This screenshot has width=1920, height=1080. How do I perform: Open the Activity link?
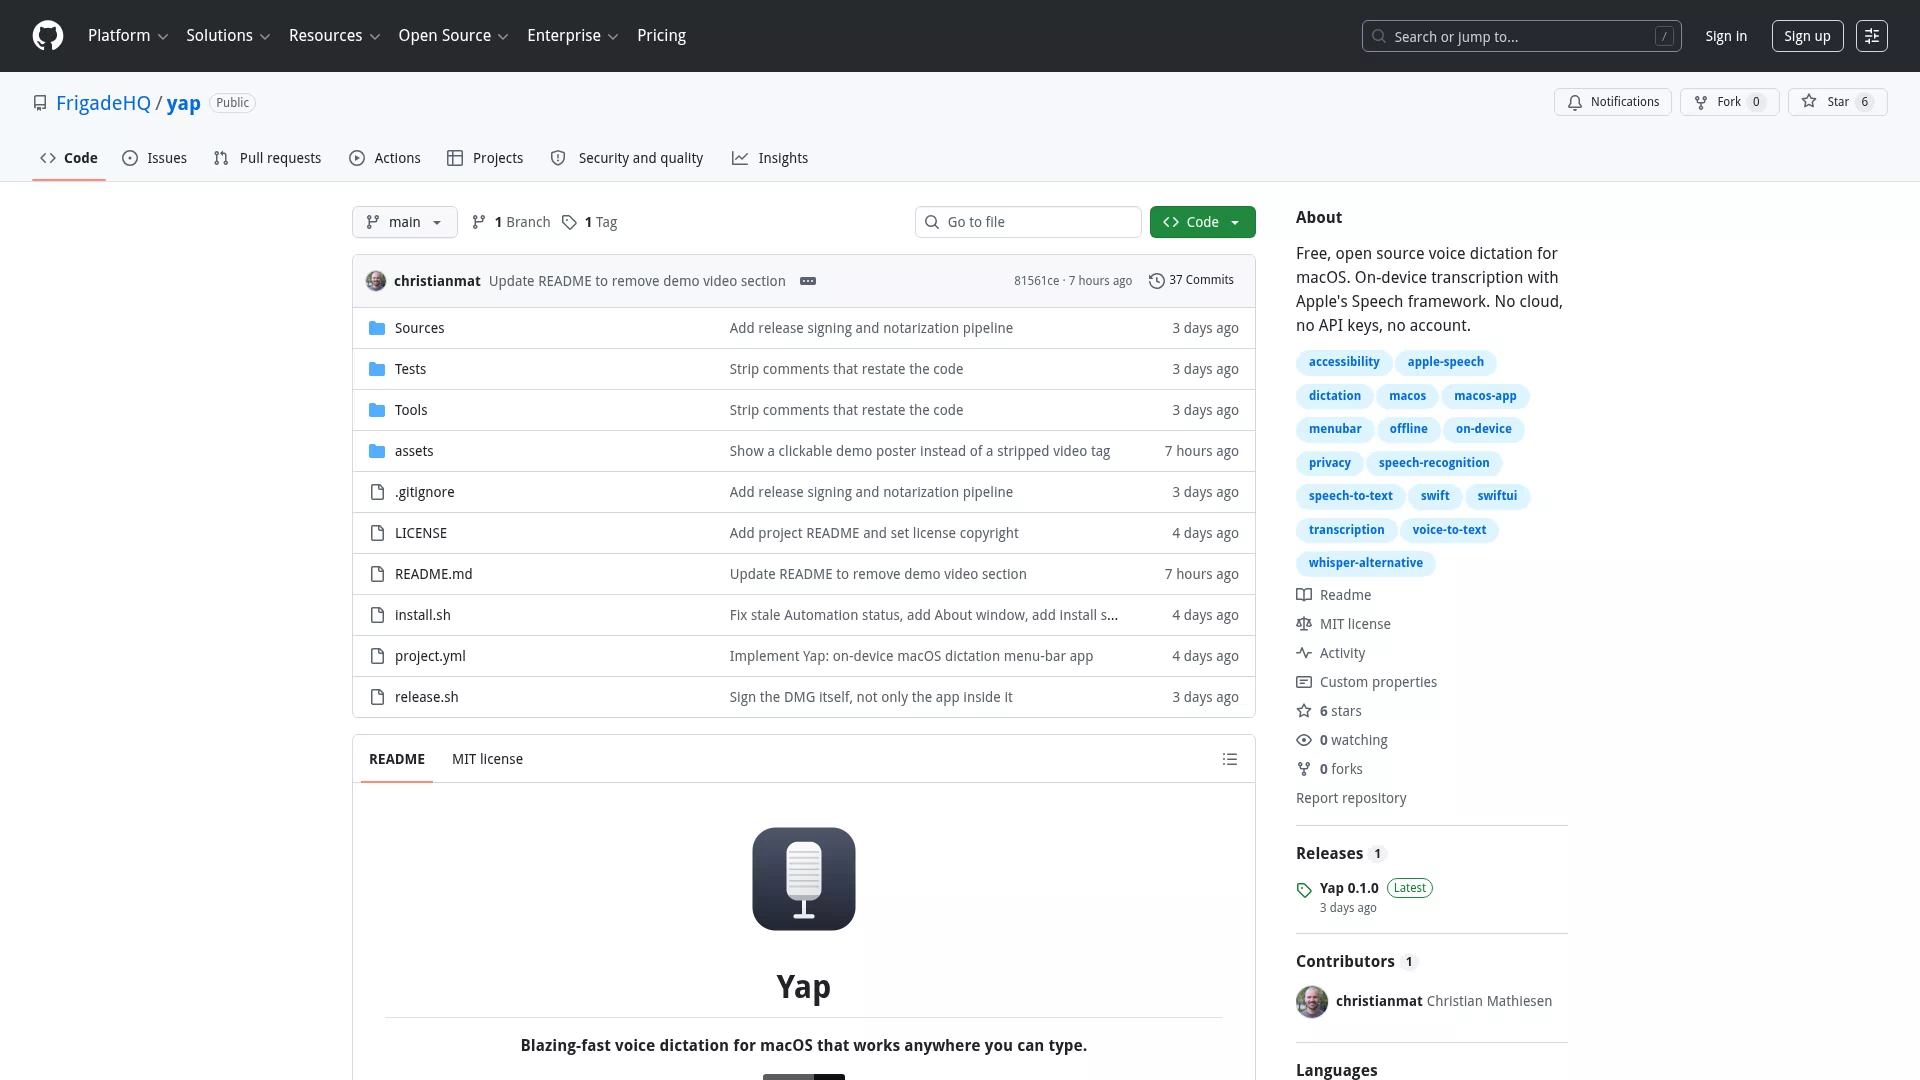(x=1331, y=653)
